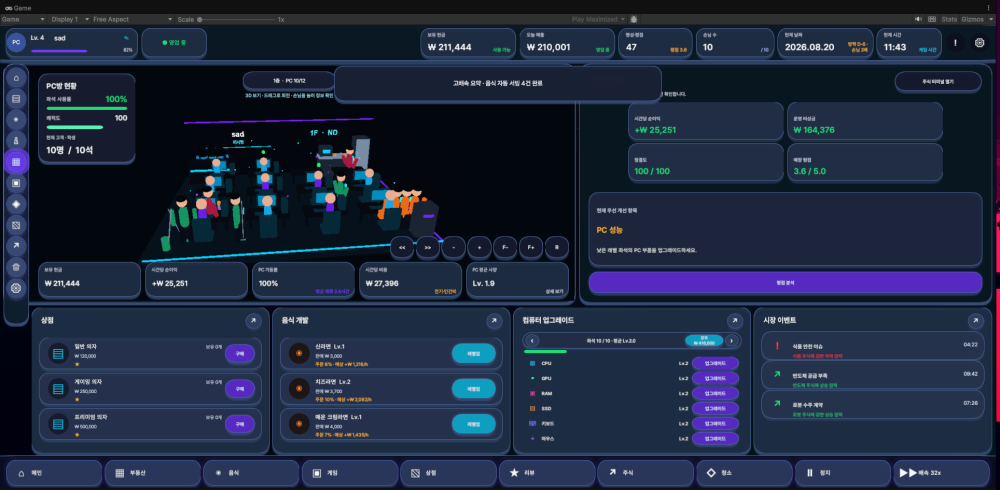Expand the 컴퓨터 업그레이드 panel arrow icon
This screenshot has width=1000, height=490.
735,321
